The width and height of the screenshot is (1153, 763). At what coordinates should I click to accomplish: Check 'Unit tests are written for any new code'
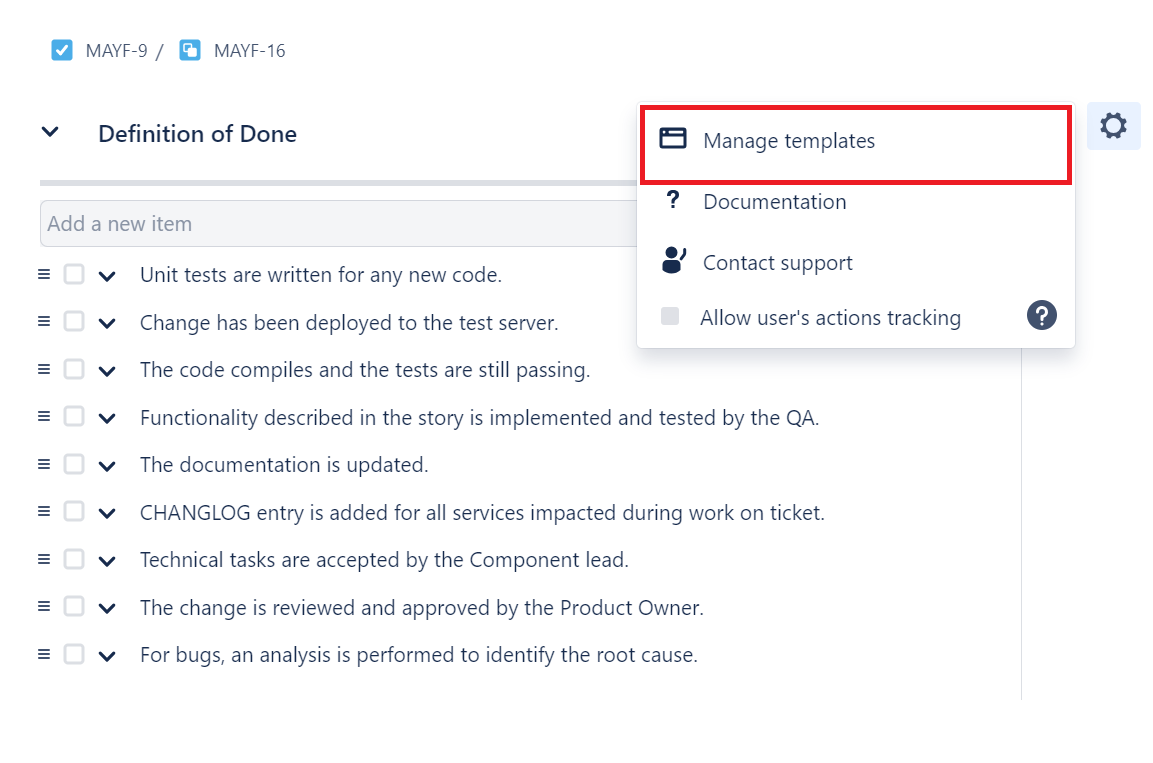coord(74,274)
